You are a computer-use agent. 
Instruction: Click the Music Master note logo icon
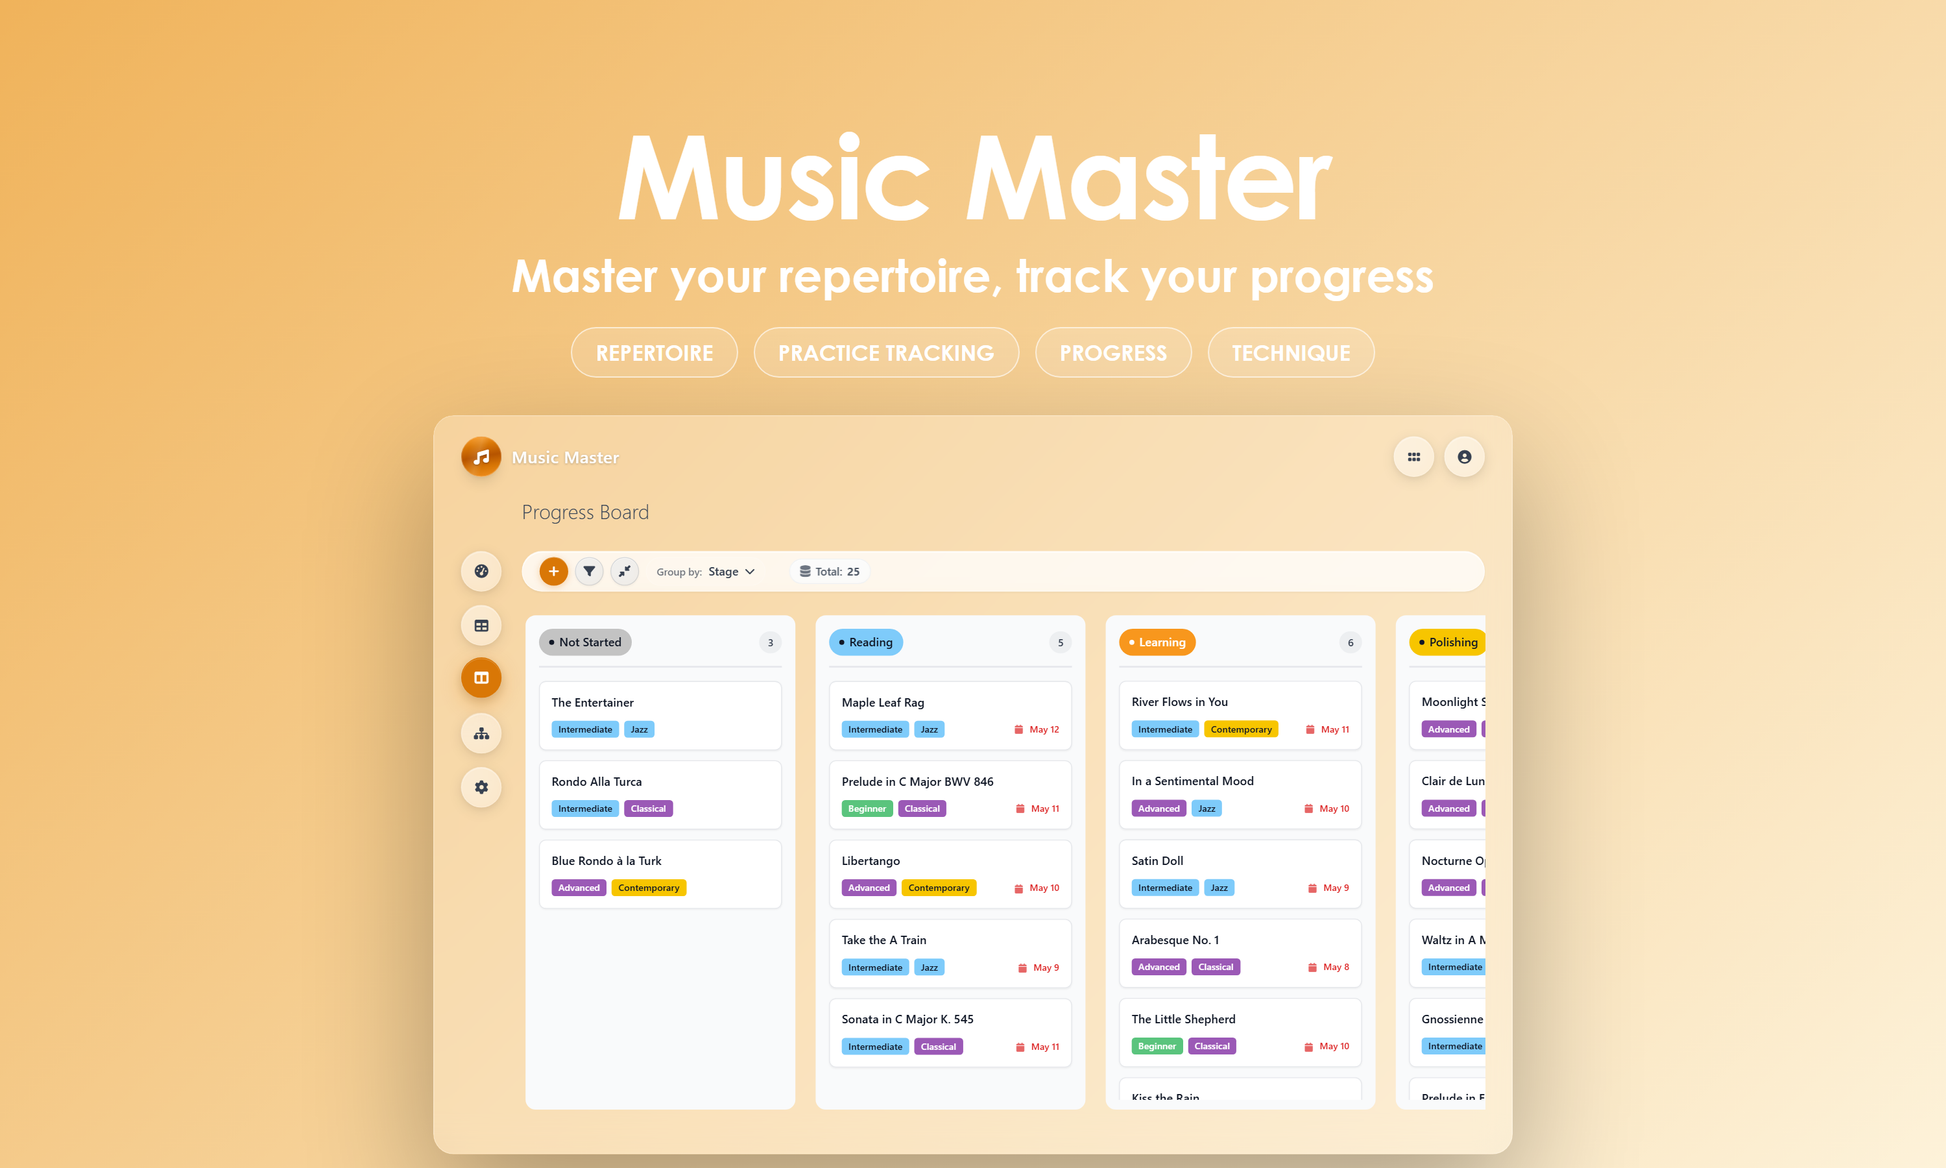(481, 457)
